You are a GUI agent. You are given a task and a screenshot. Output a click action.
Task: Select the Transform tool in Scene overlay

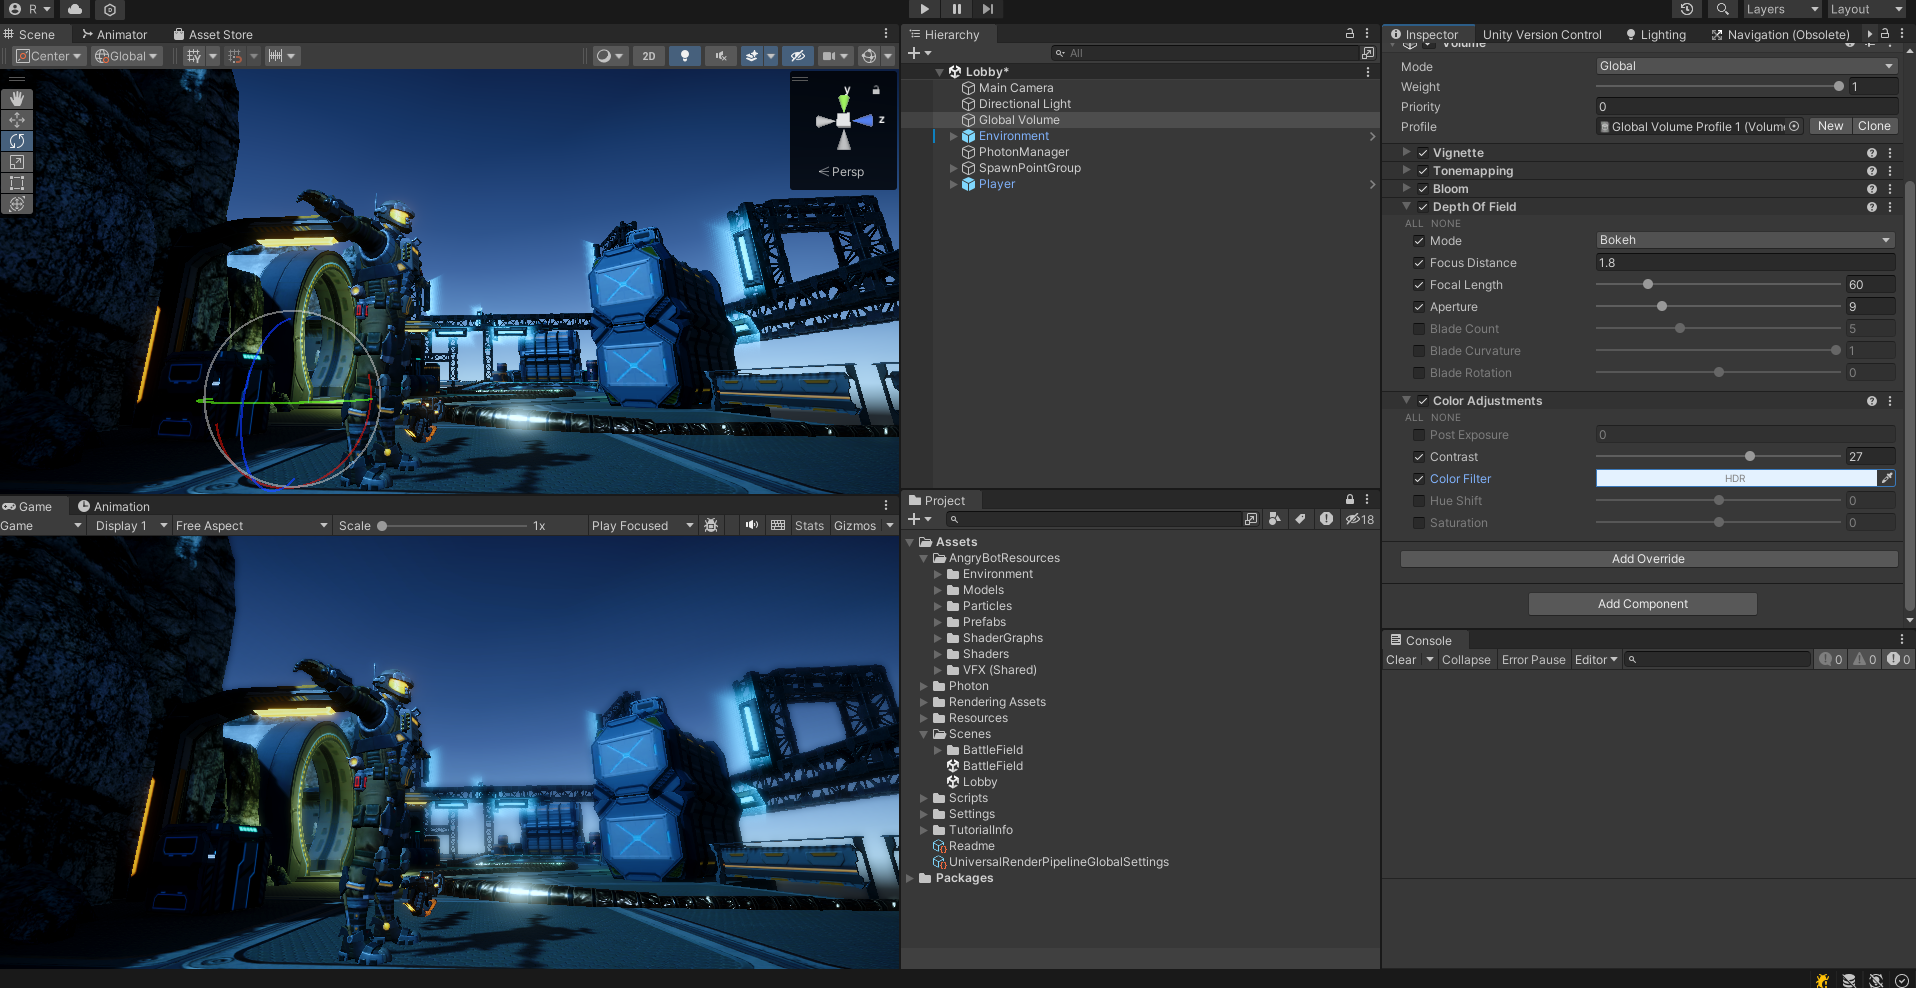pyautogui.click(x=17, y=204)
